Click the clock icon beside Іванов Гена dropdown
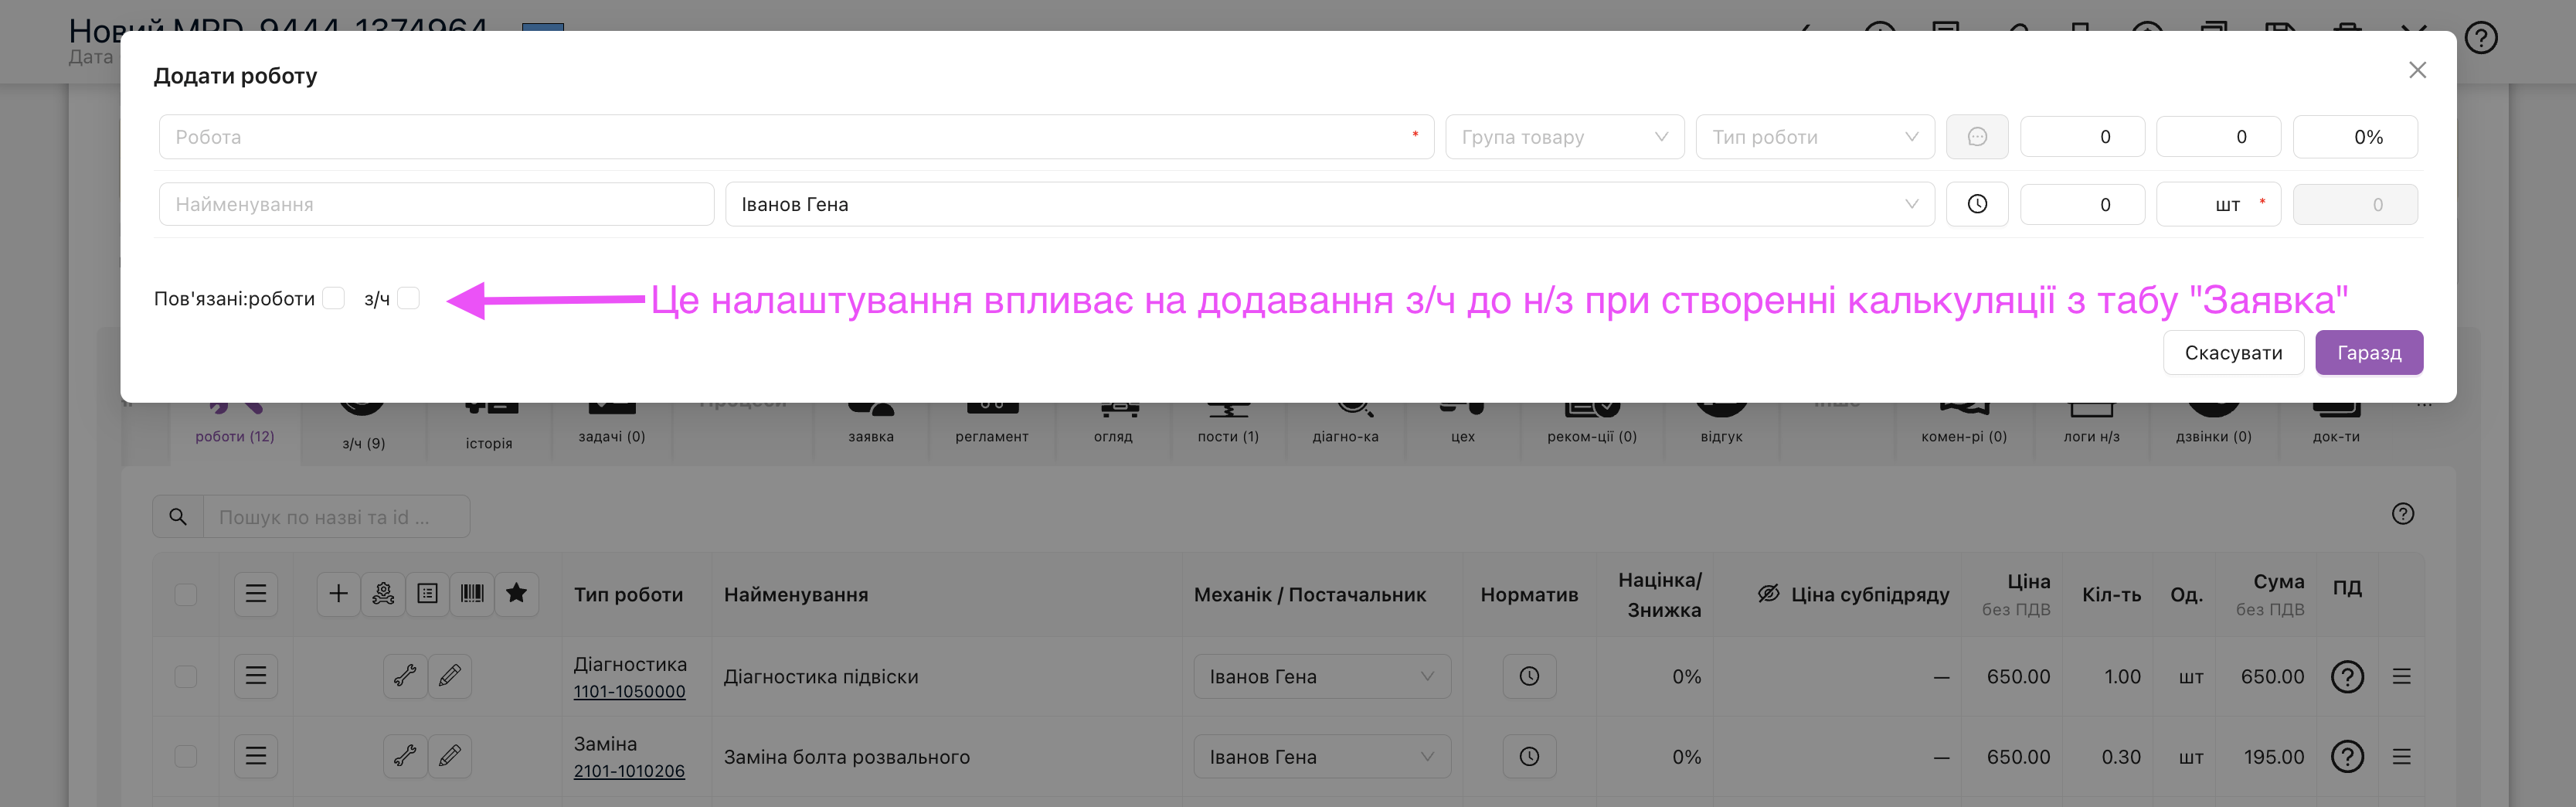 point(1976,204)
